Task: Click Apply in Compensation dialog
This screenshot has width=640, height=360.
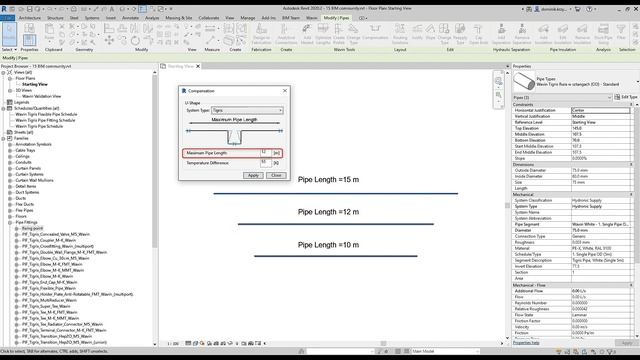Action: (x=253, y=175)
